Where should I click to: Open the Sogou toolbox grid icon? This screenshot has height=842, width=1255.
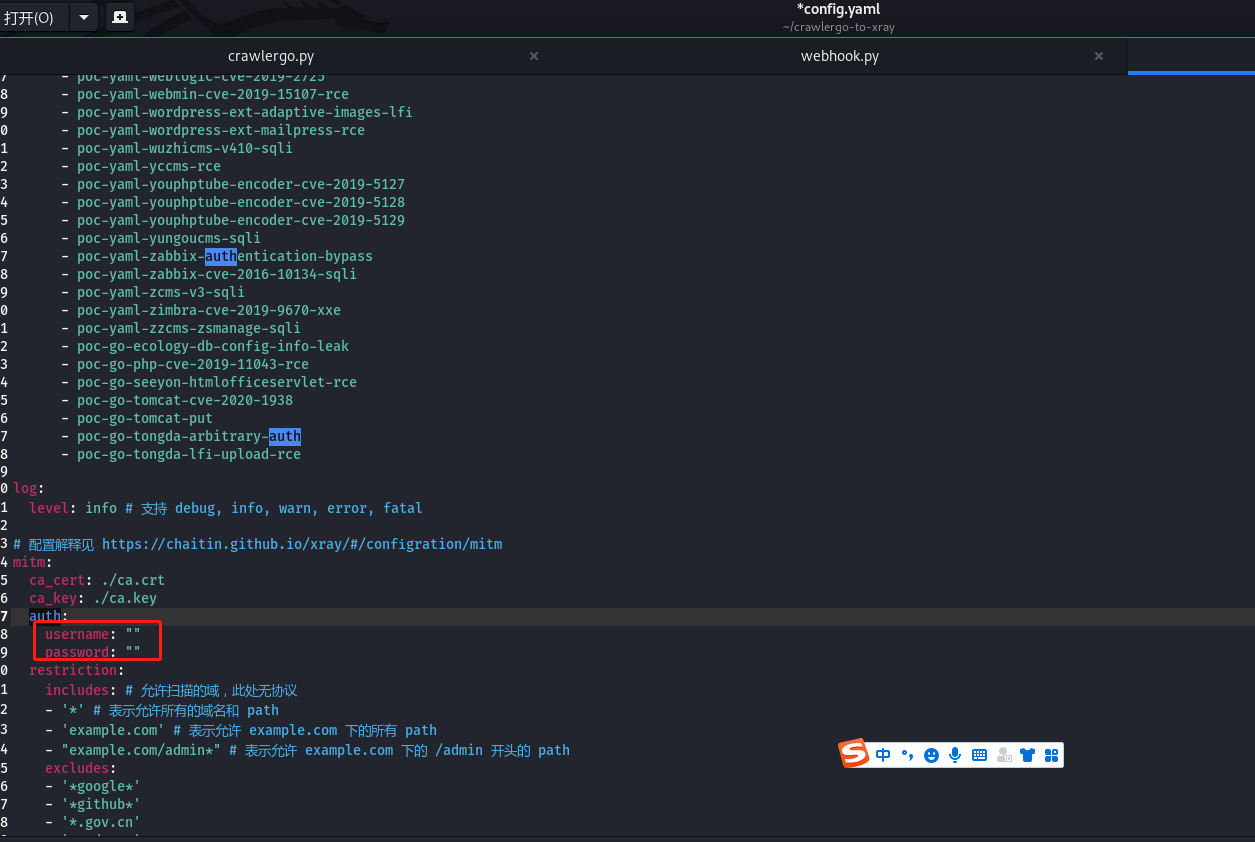[1051, 755]
